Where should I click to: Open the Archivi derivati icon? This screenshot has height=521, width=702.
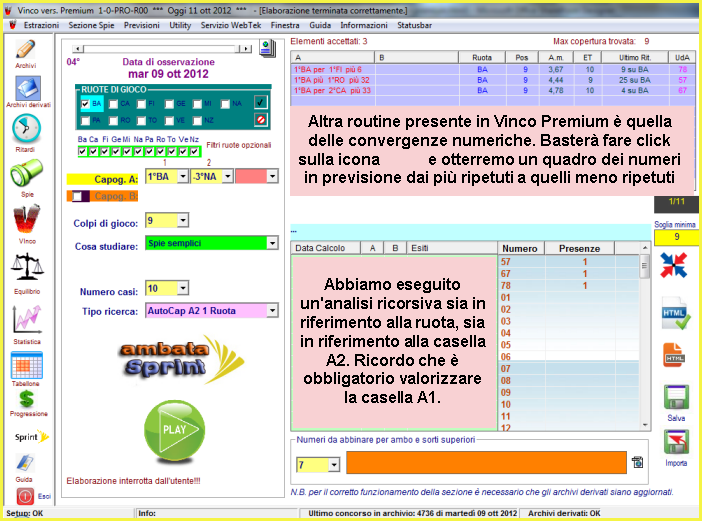(x=28, y=88)
